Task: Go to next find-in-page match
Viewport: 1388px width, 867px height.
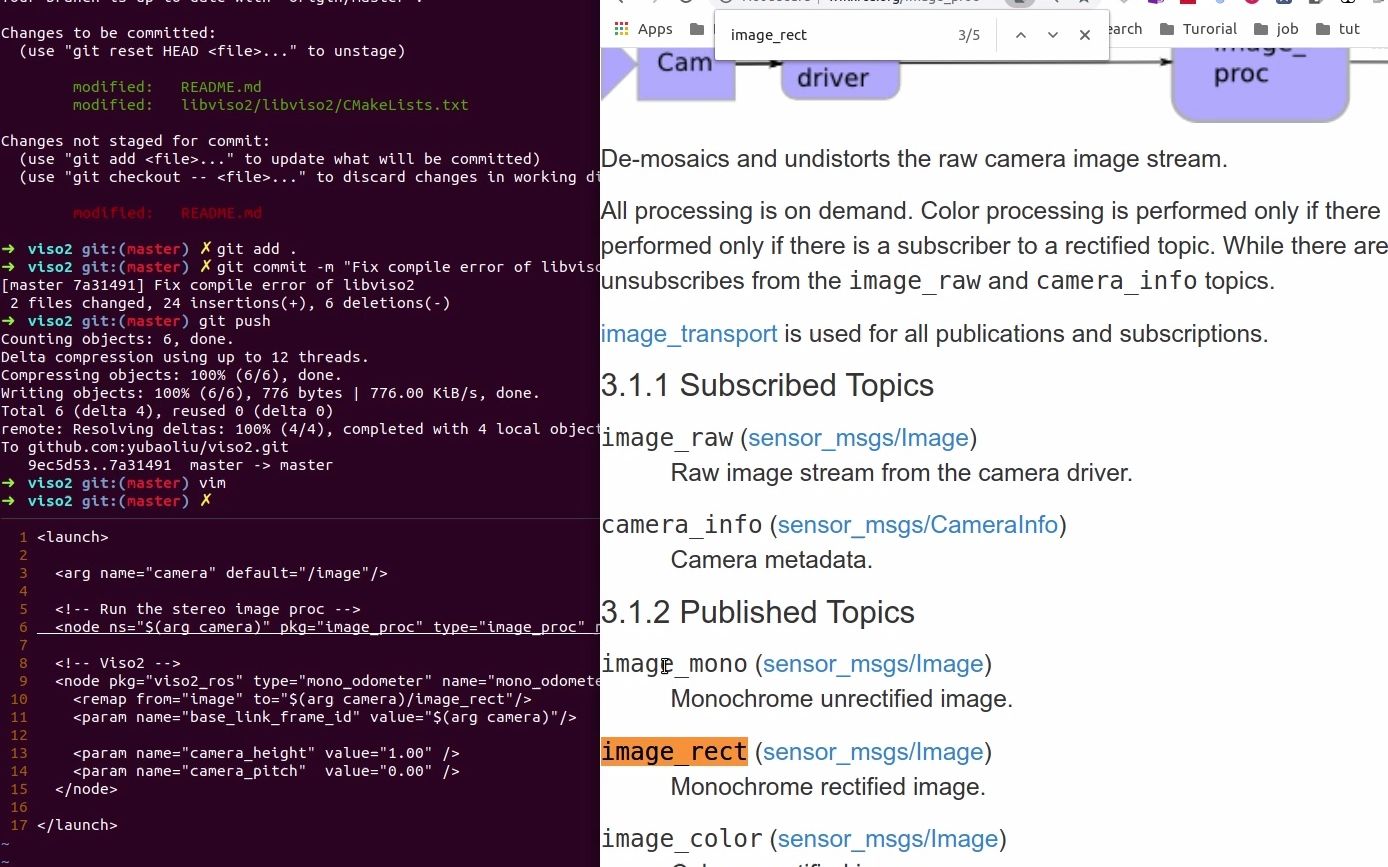Action: tap(1052, 35)
